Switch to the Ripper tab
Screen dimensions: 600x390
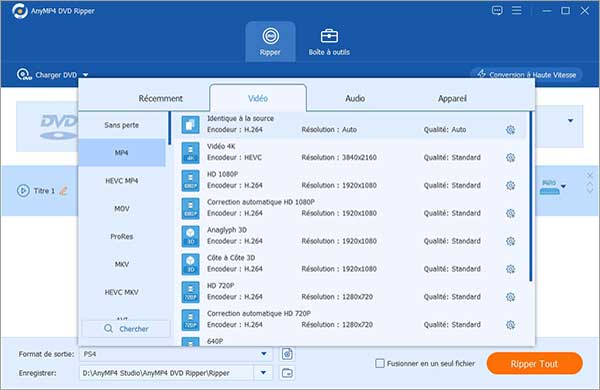pyautogui.click(x=270, y=42)
